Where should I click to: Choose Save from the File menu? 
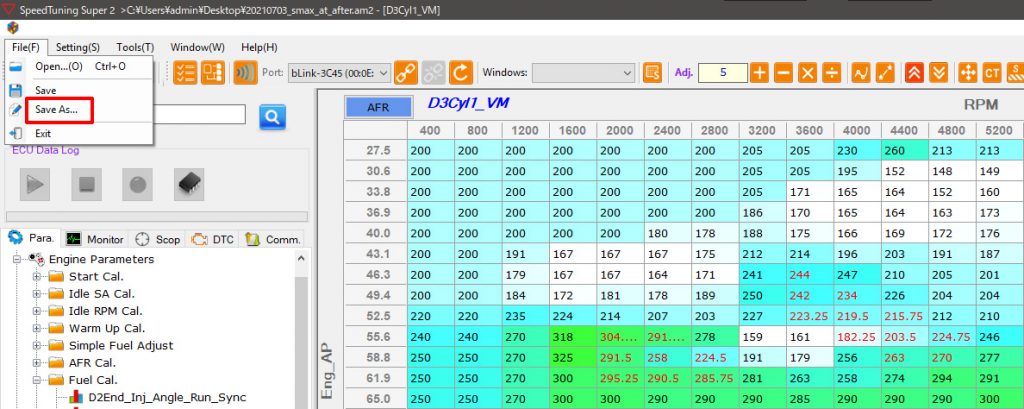tap(80, 90)
